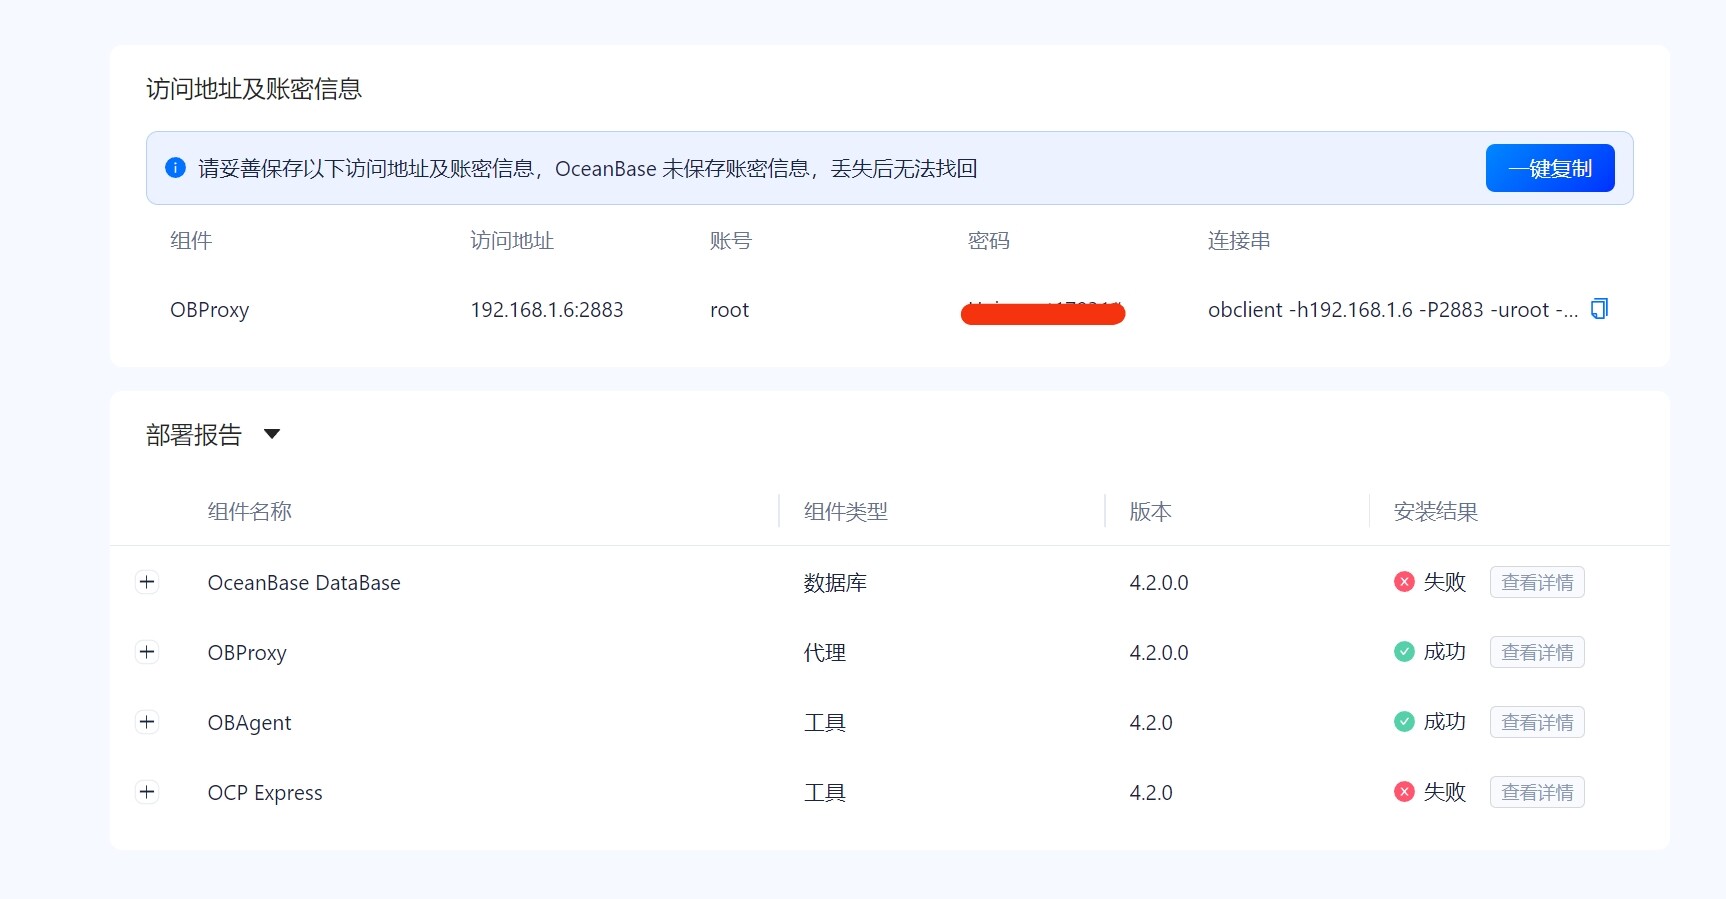Click version 4.2.0 of OCP Express

pyautogui.click(x=1151, y=792)
